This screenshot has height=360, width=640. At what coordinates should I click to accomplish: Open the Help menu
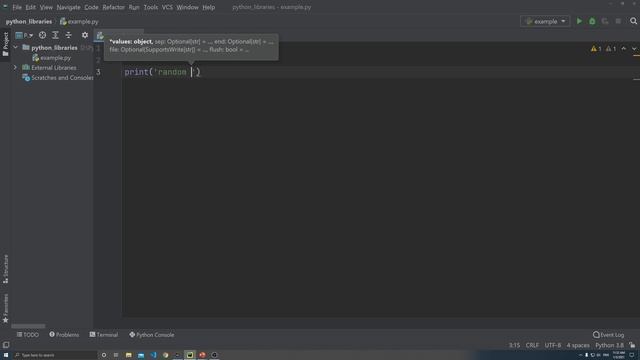pyautogui.click(x=208, y=7)
